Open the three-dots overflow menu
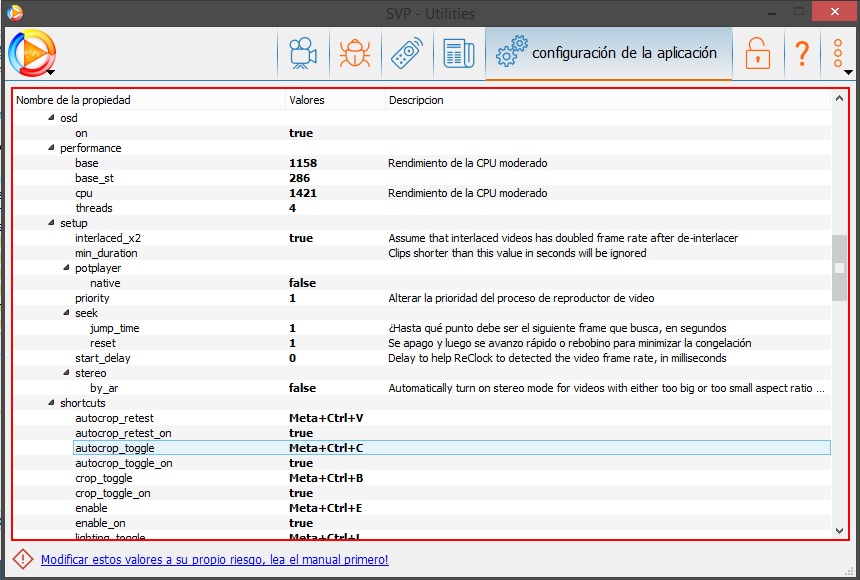This screenshot has width=860, height=580. 839,54
